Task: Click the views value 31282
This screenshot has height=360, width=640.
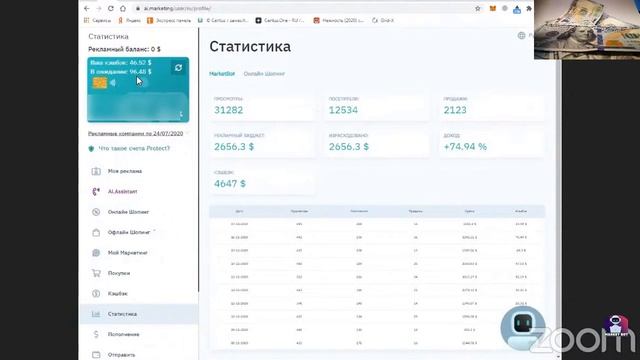Action: (229, 110)
